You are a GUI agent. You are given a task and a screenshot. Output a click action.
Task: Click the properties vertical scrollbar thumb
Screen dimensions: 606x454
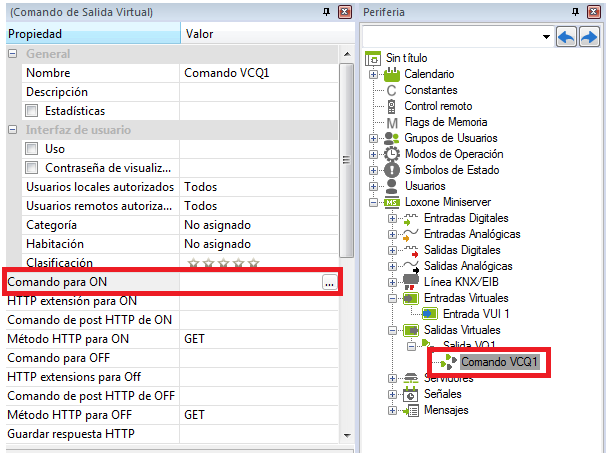pos(346,160)
